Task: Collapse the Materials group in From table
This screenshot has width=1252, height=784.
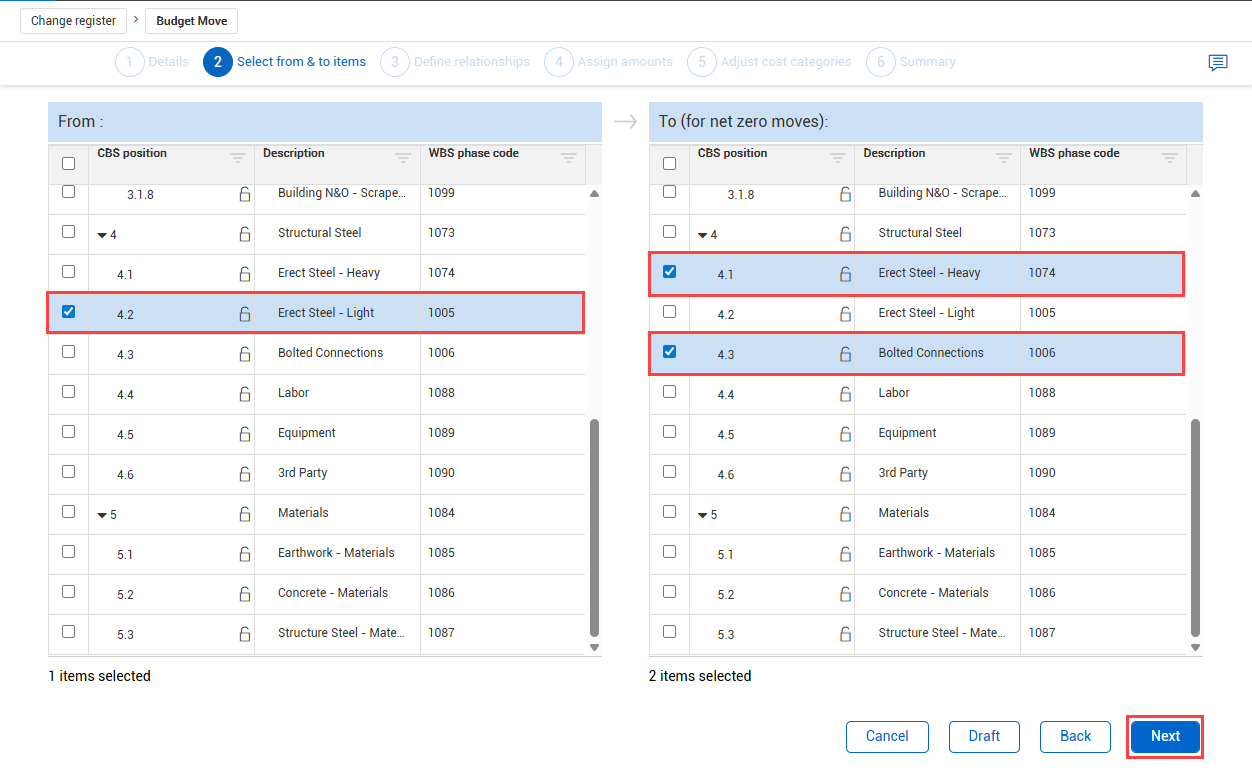Action: (x=102, y=515)
